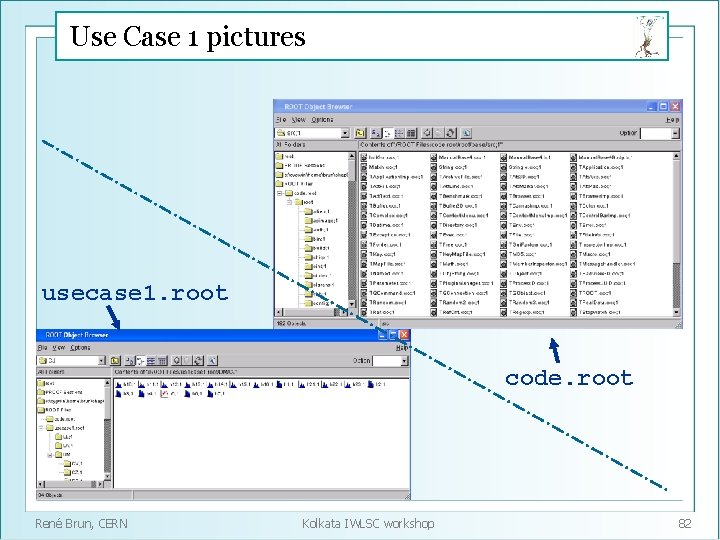Open View menu in usecase1.root browser

coord(58,348)
